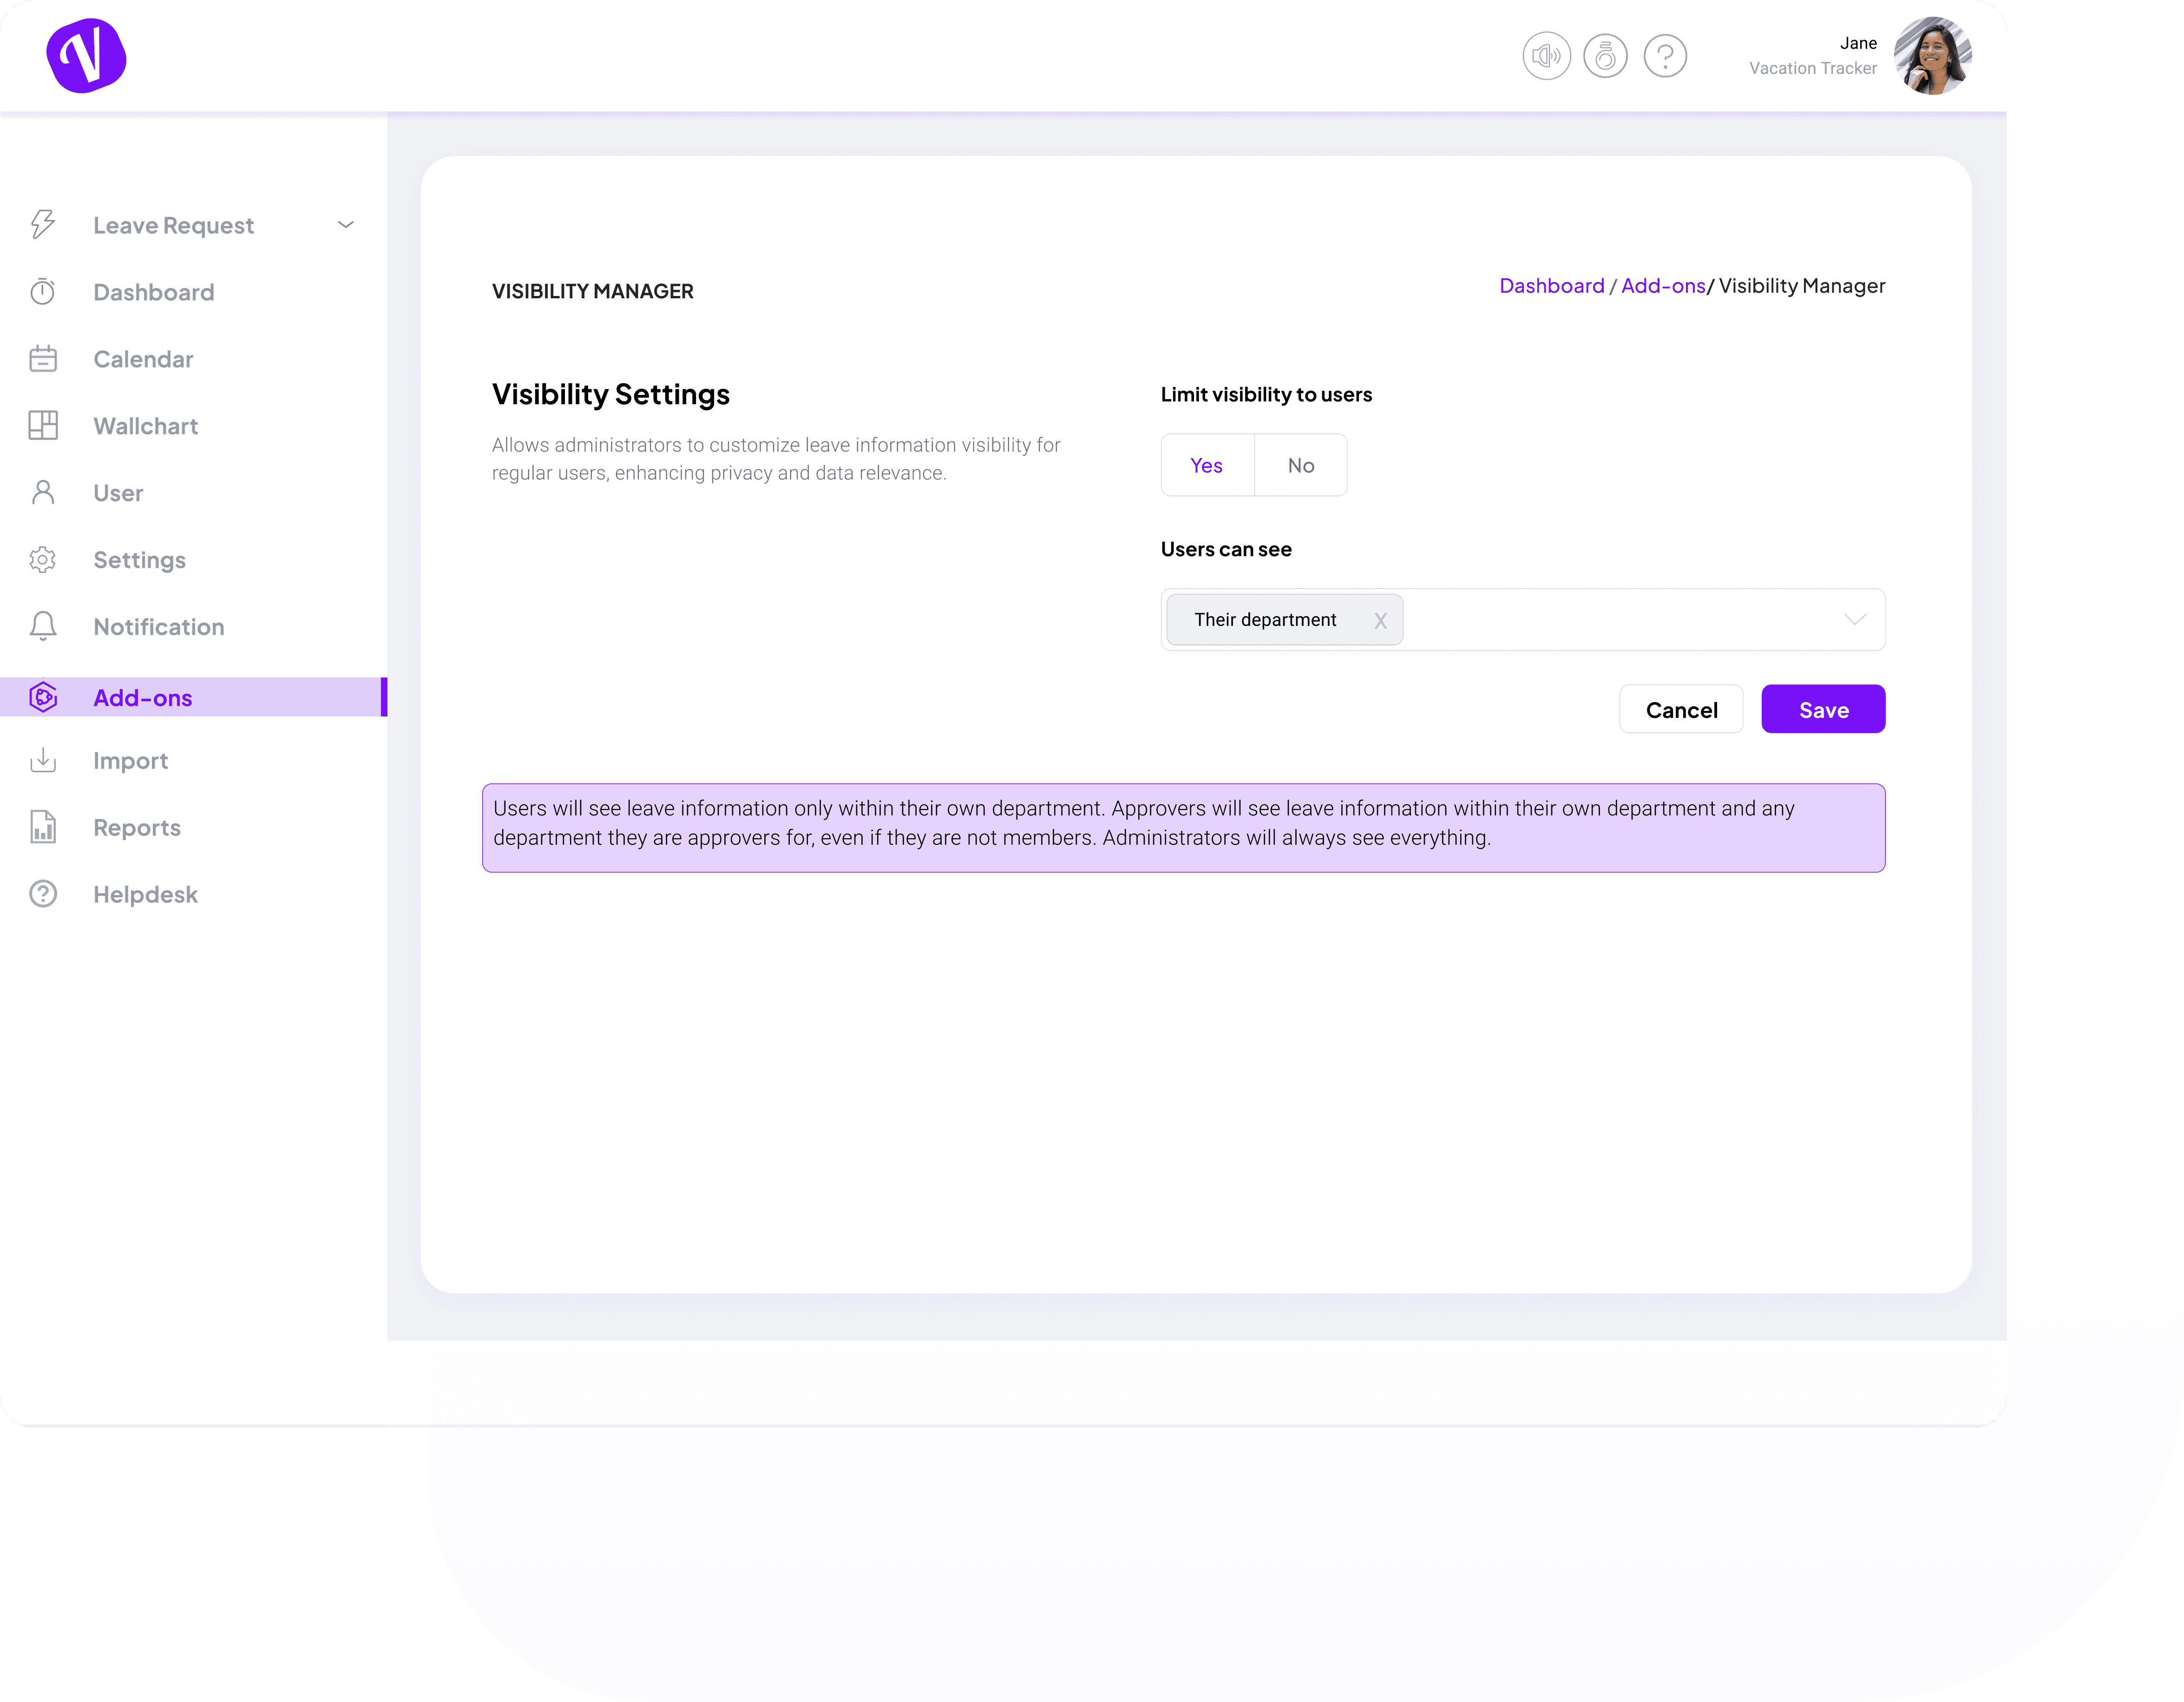Disable the No visibility limit toggle
2184x1702 pixels.
(1299, 465)
